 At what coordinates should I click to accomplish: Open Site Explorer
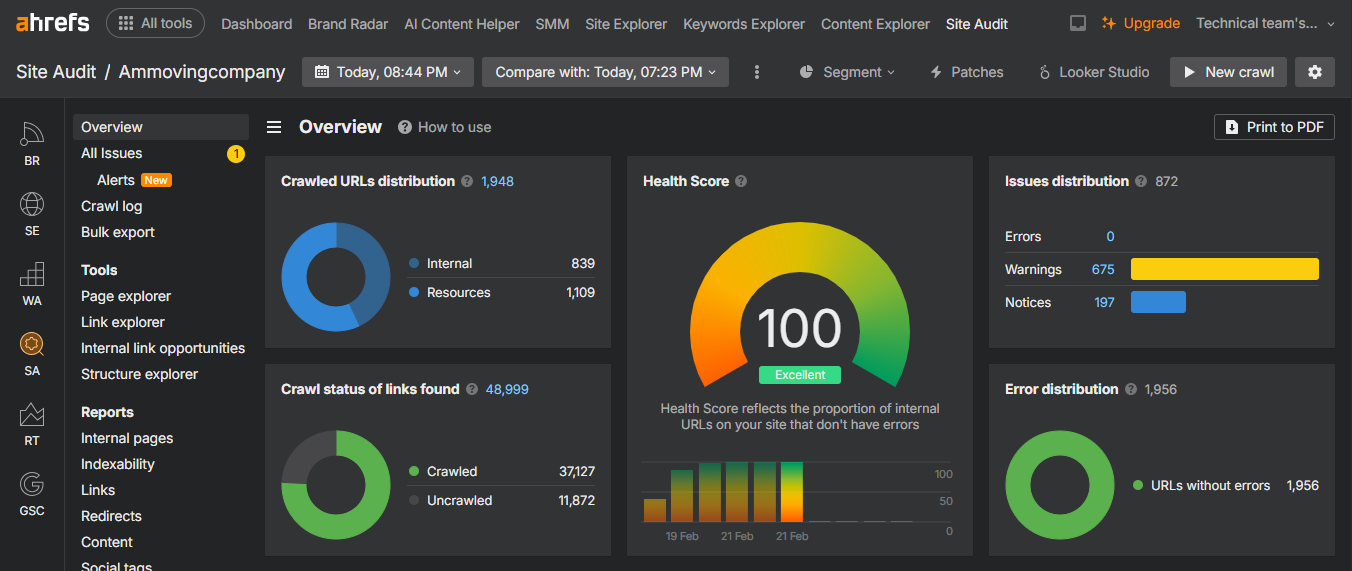tap(626, 24)
